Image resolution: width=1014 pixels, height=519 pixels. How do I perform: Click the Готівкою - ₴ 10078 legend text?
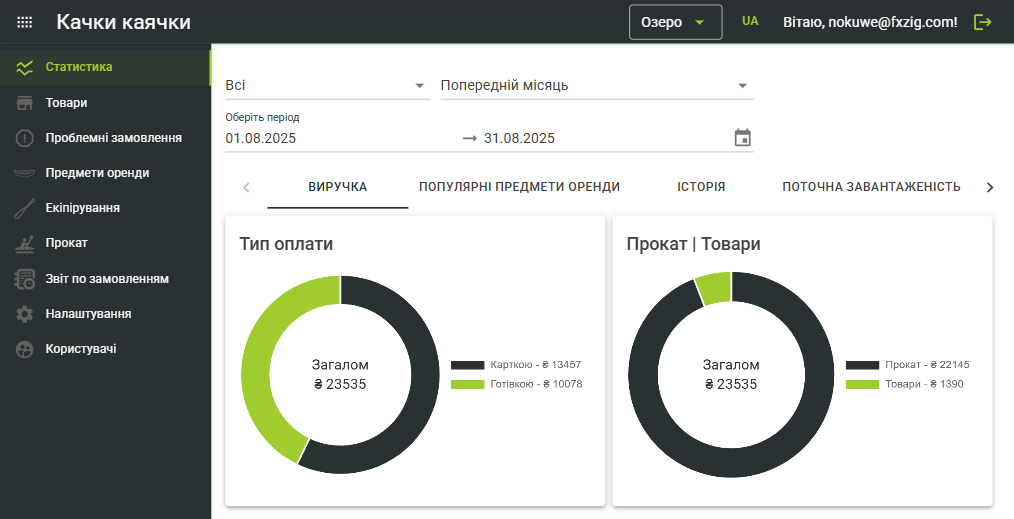point(536,384)
